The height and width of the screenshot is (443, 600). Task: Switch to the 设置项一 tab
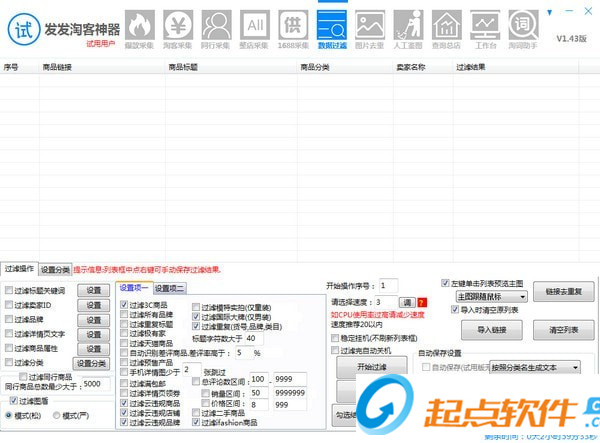pyautogui.click(x=134, y=288)
